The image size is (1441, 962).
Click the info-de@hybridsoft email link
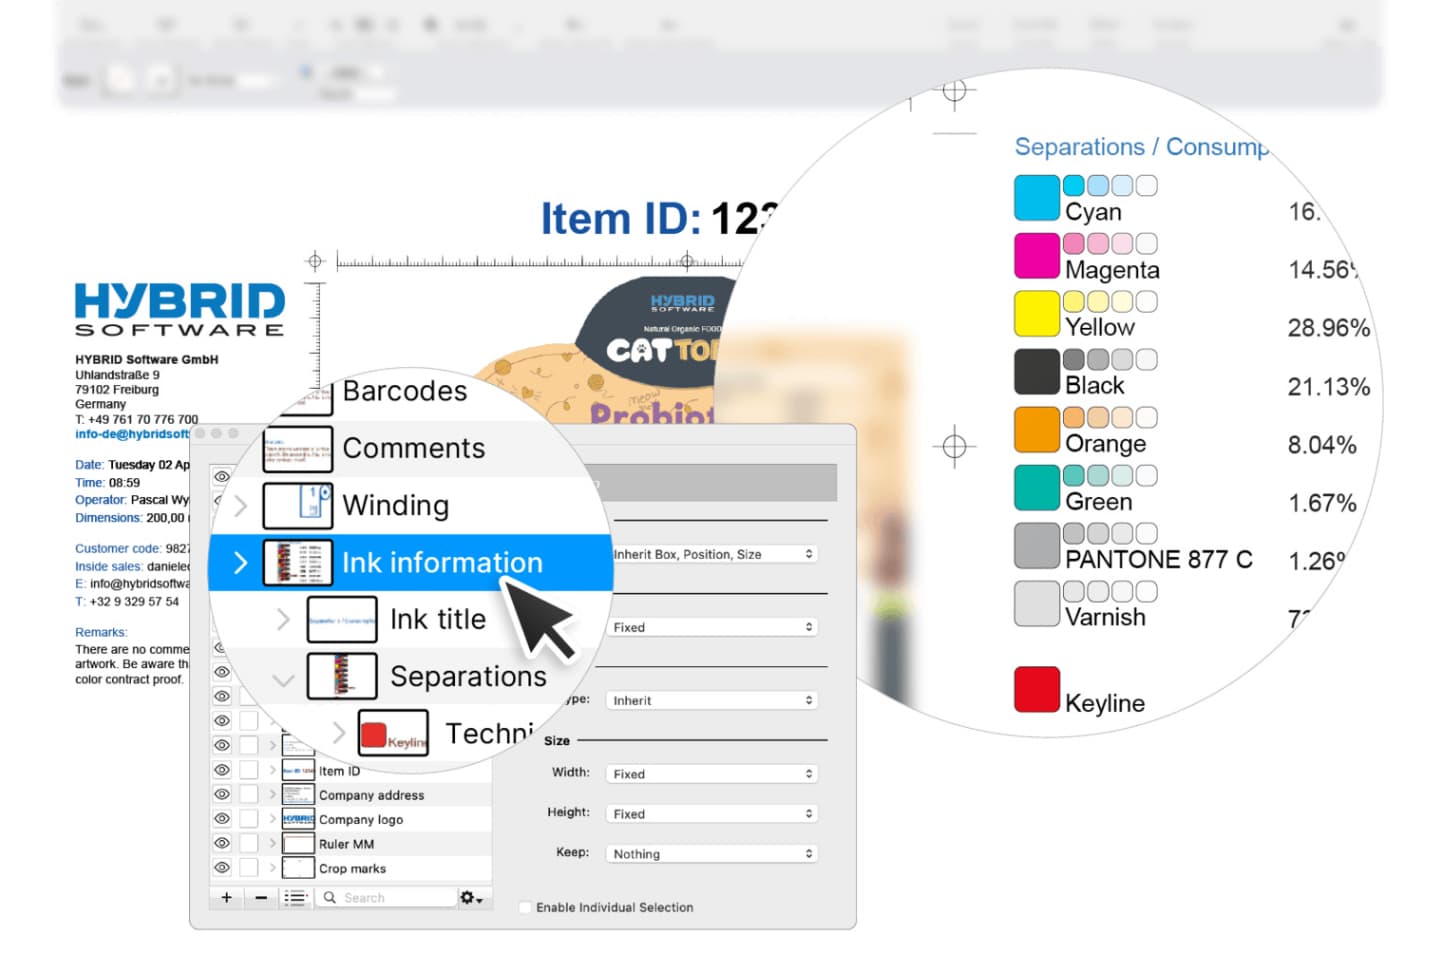132,434
